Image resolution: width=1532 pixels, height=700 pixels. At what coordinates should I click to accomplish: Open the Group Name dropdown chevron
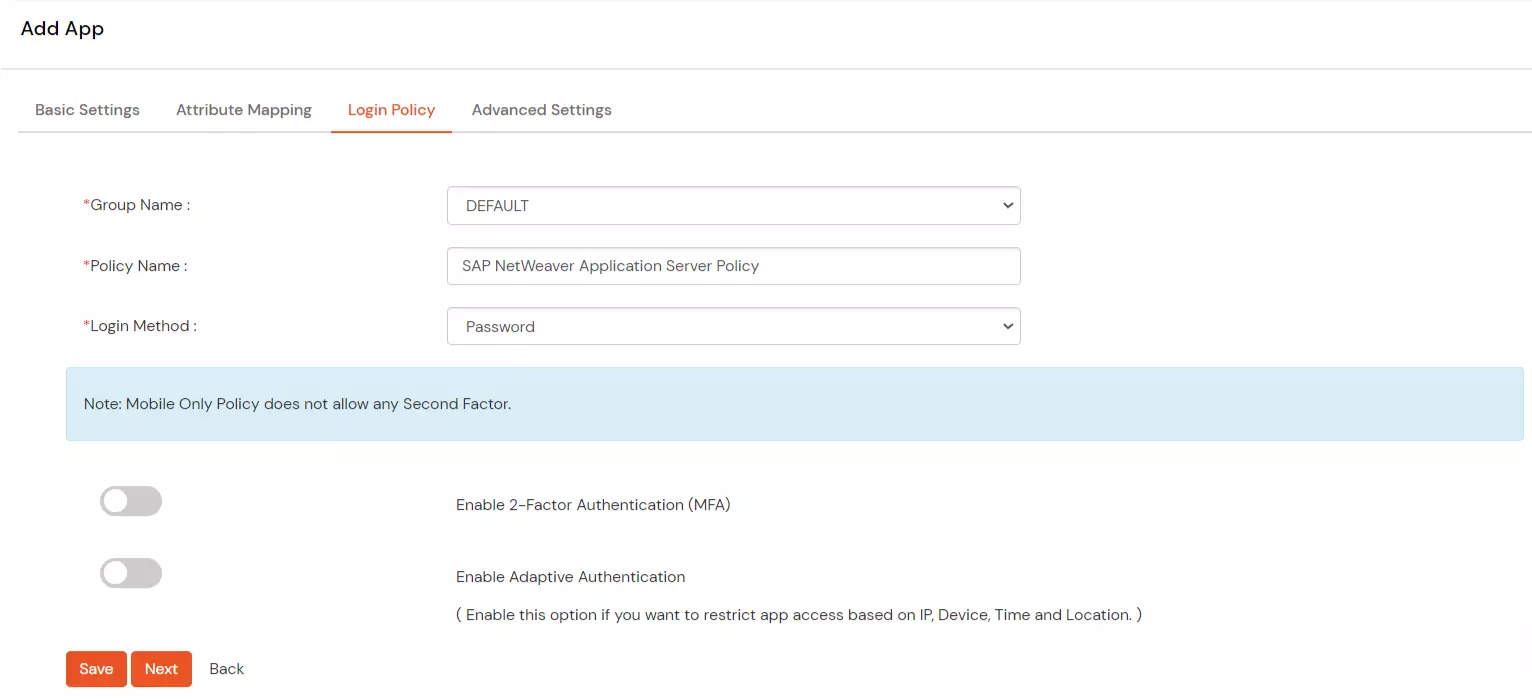point(1008,205)
